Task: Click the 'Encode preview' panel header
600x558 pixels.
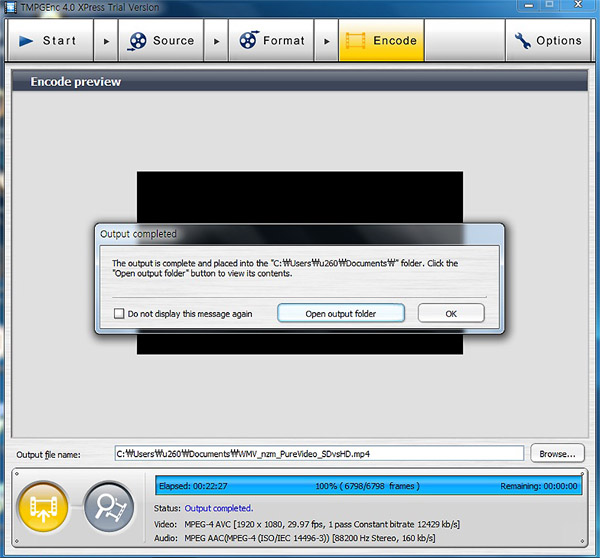Action: [x=300, y=81]
